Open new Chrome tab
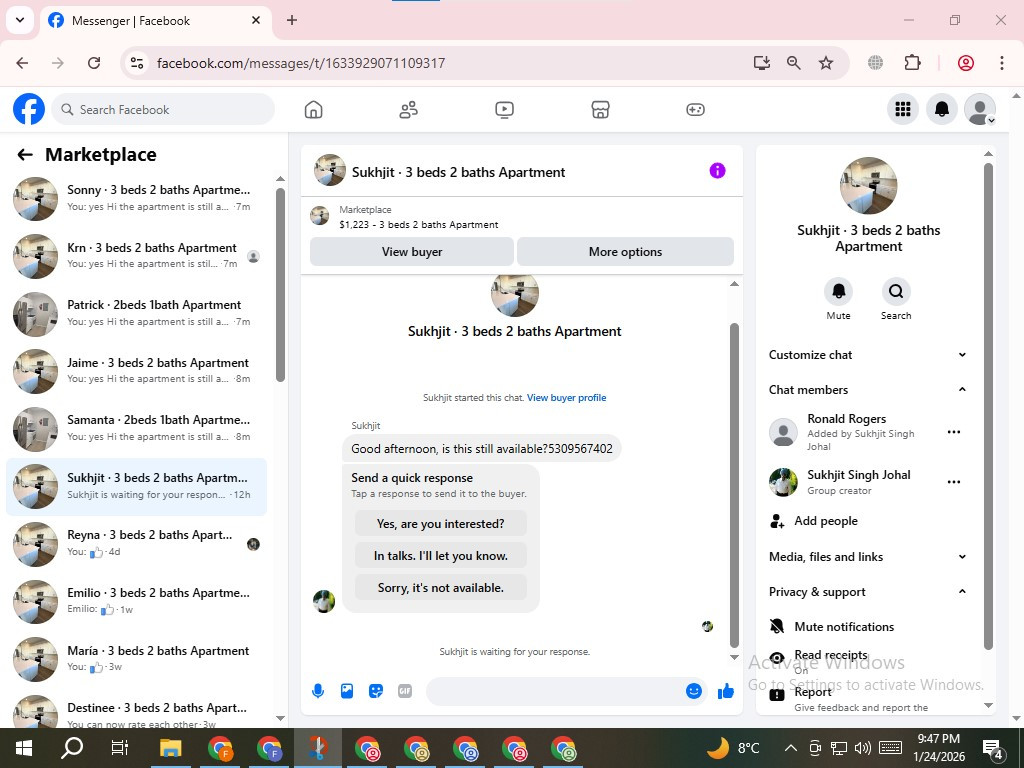Viewport: 1024px width, 768px height. click(x=292, y=20)
